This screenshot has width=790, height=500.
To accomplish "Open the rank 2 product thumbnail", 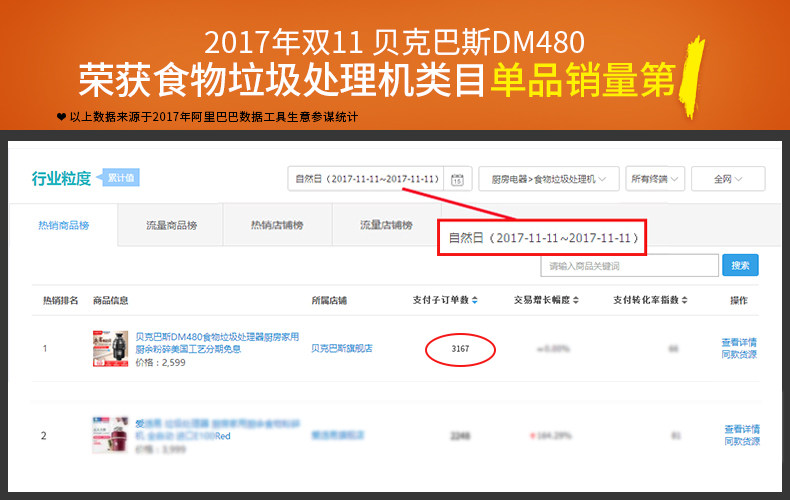I will (x=110, y=435).
